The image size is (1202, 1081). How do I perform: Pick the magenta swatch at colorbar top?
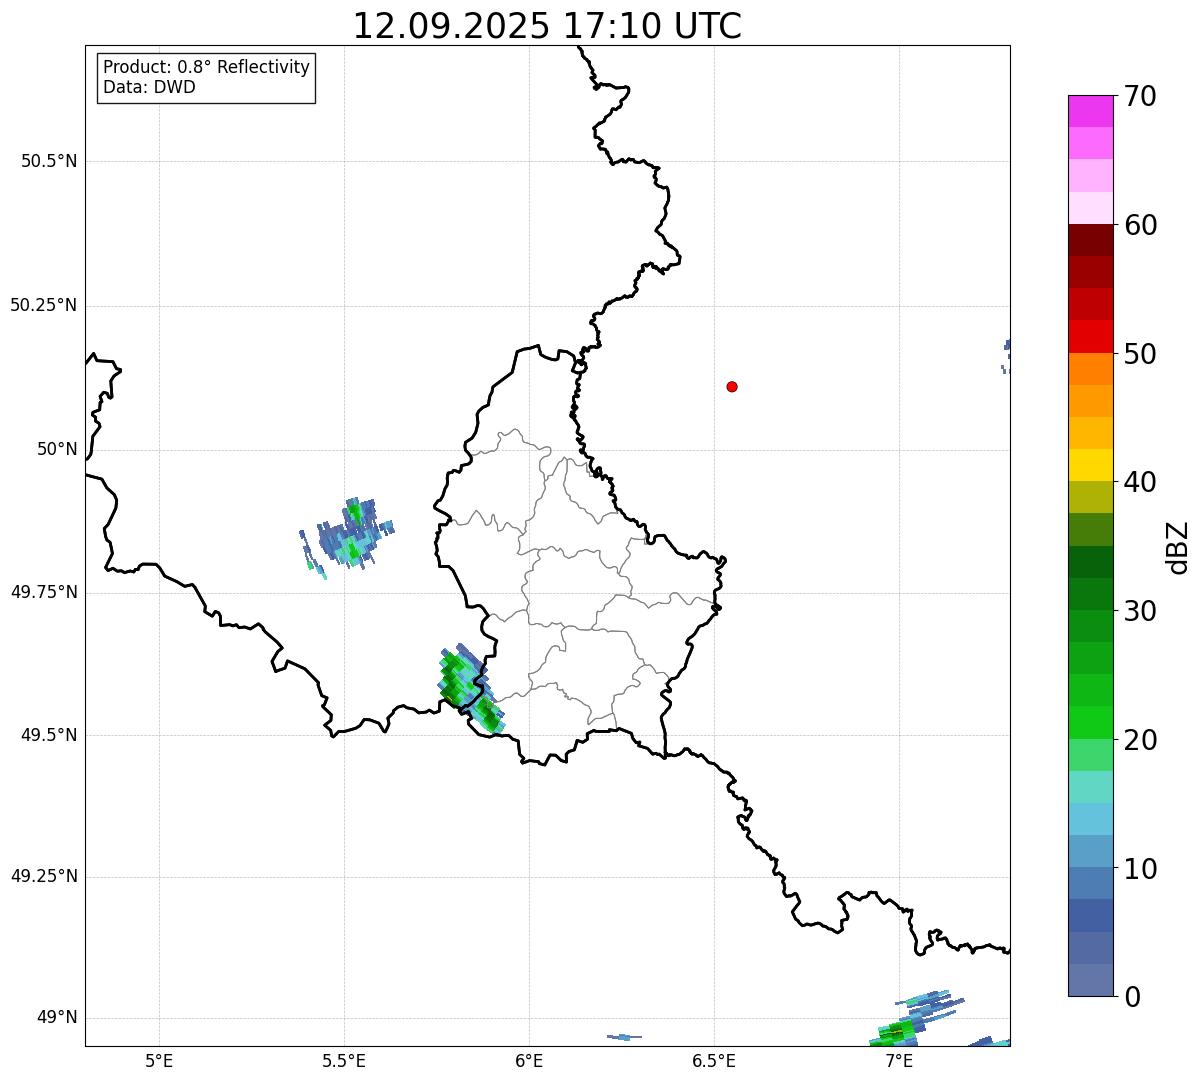click(1090, 111)
